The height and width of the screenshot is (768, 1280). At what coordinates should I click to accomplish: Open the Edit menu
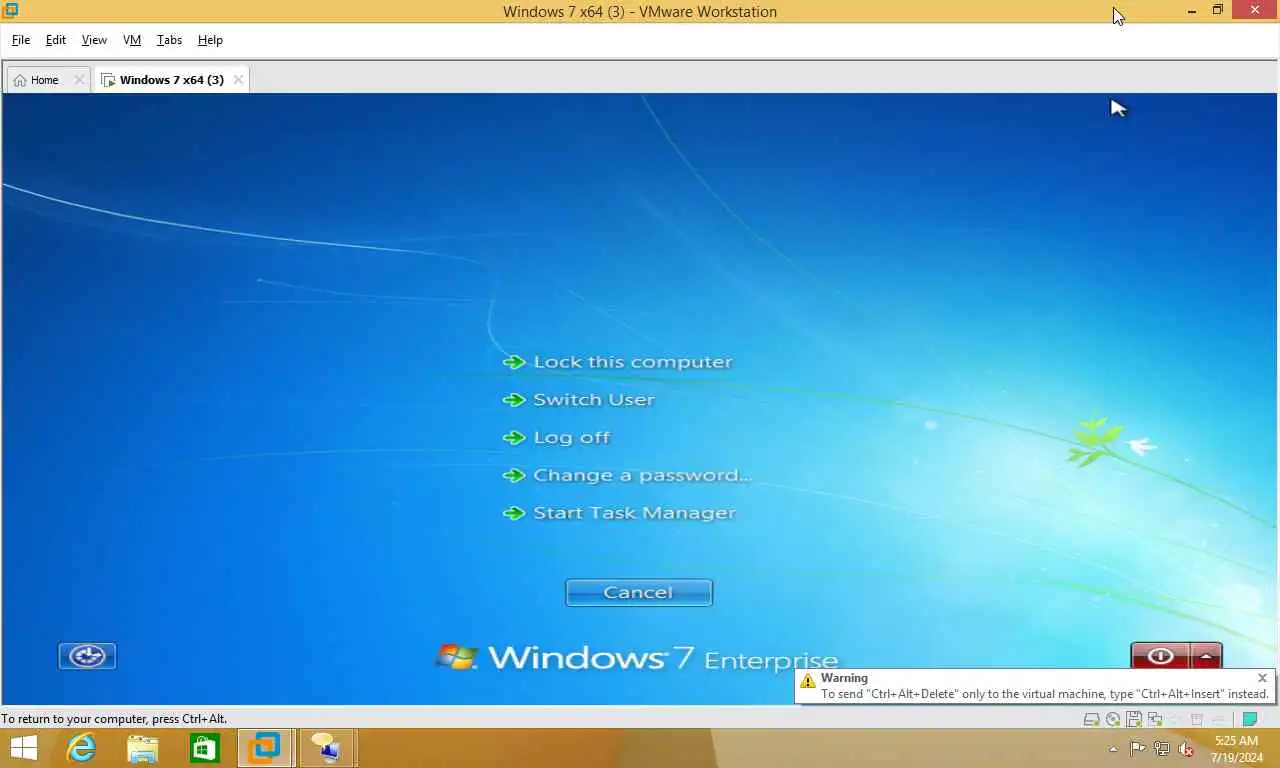click(x=56, y=40)
